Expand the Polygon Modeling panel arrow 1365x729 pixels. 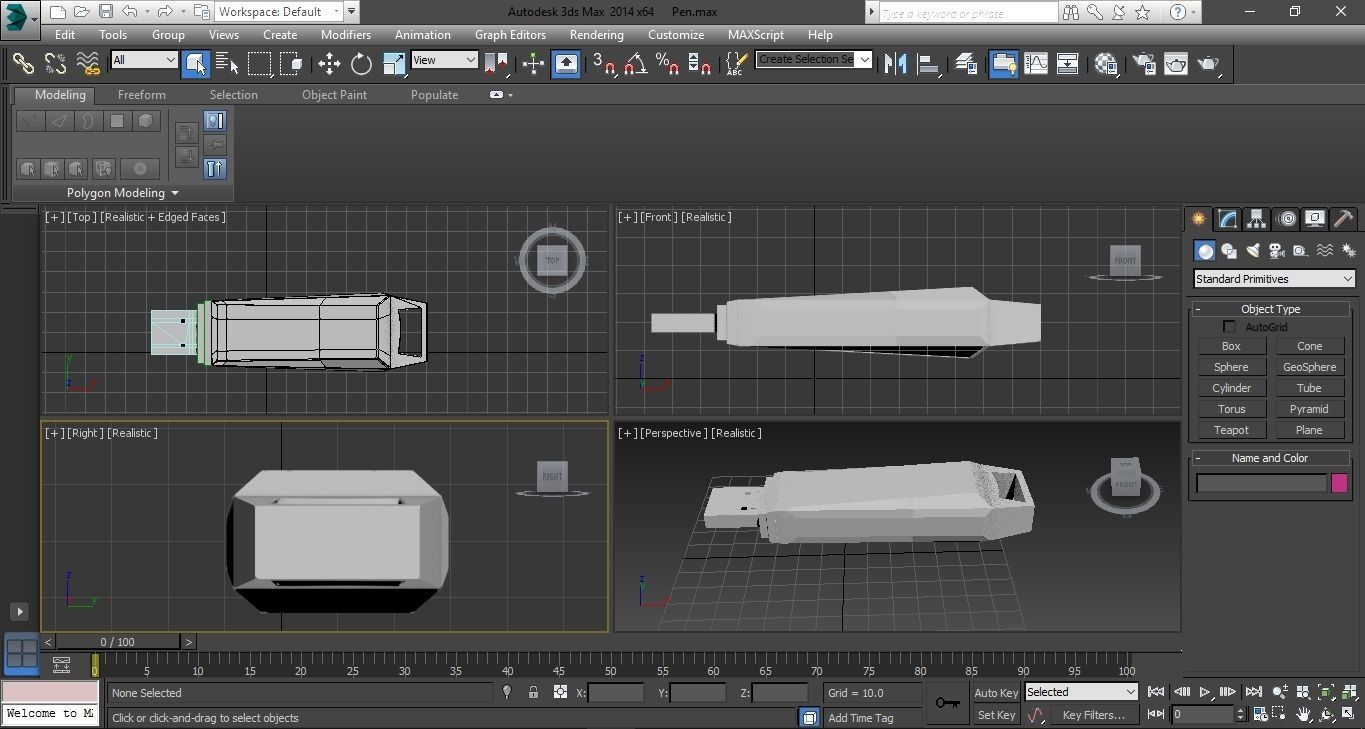click(x=175, y=193)
